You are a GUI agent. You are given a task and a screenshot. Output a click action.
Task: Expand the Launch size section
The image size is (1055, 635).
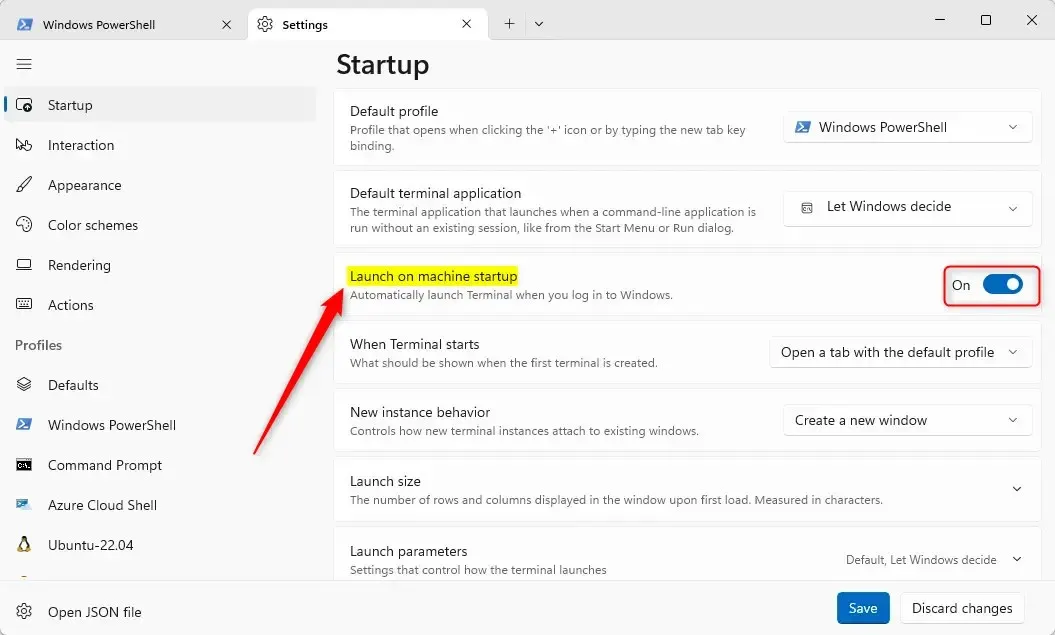(1017, 489)
